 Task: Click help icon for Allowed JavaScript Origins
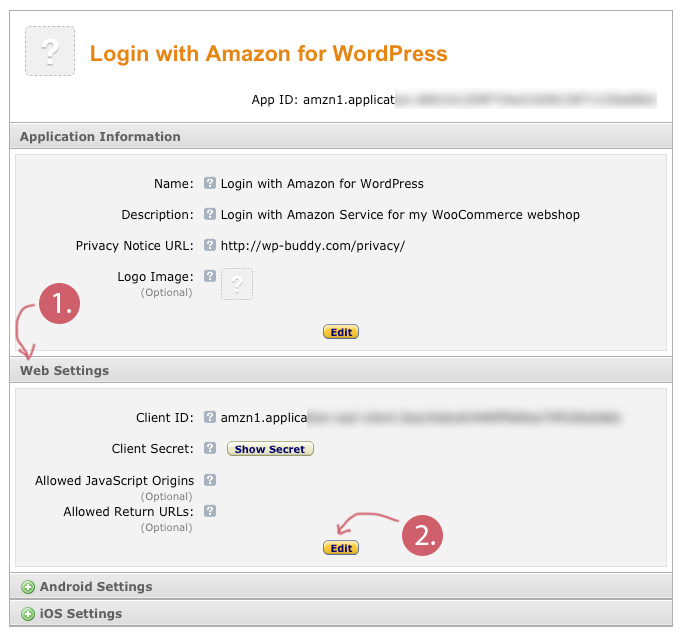pos(210,481)
